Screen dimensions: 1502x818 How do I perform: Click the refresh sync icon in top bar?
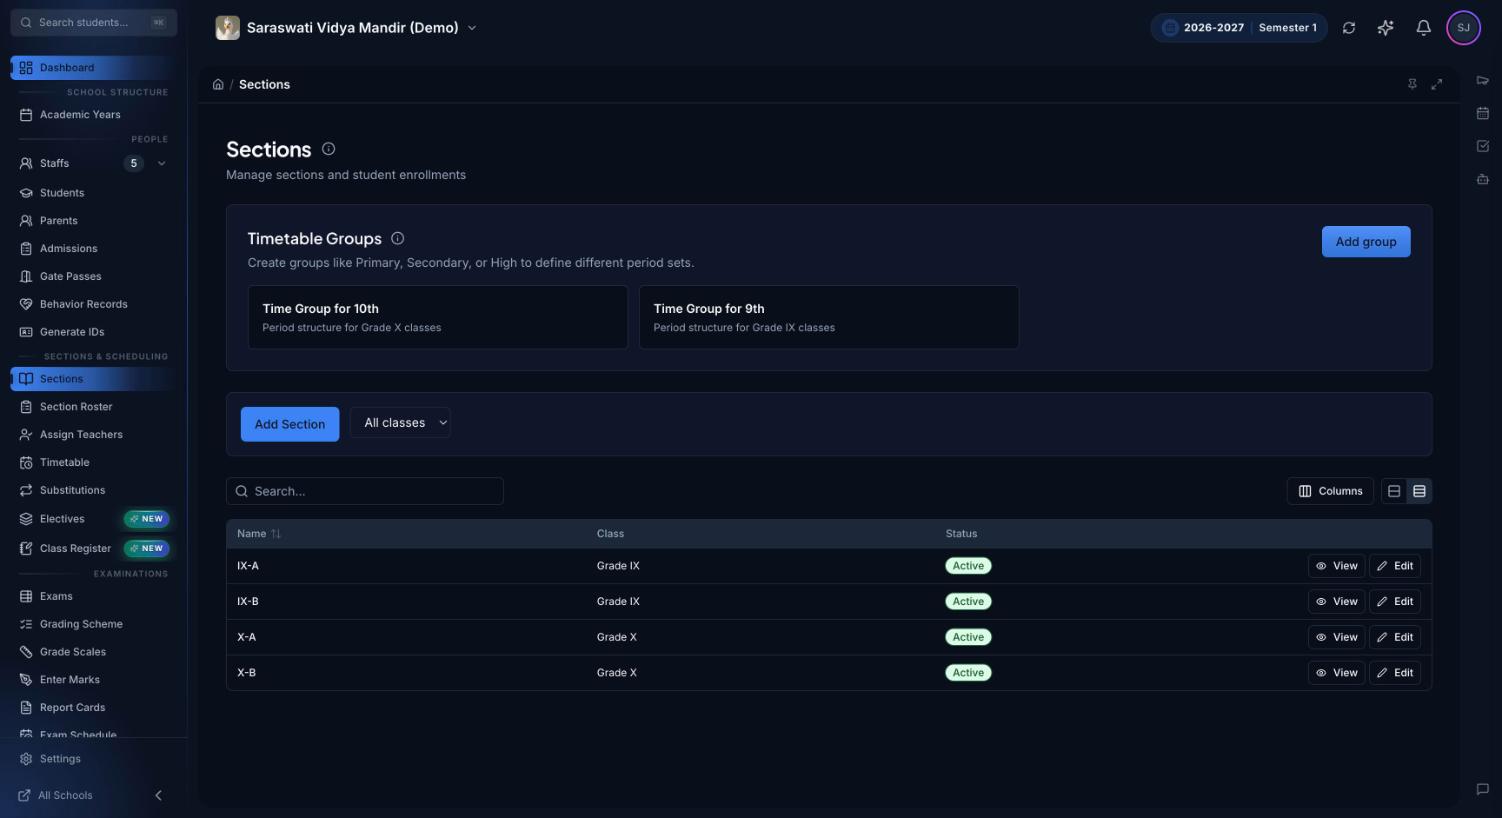(x=1349, y=28)
